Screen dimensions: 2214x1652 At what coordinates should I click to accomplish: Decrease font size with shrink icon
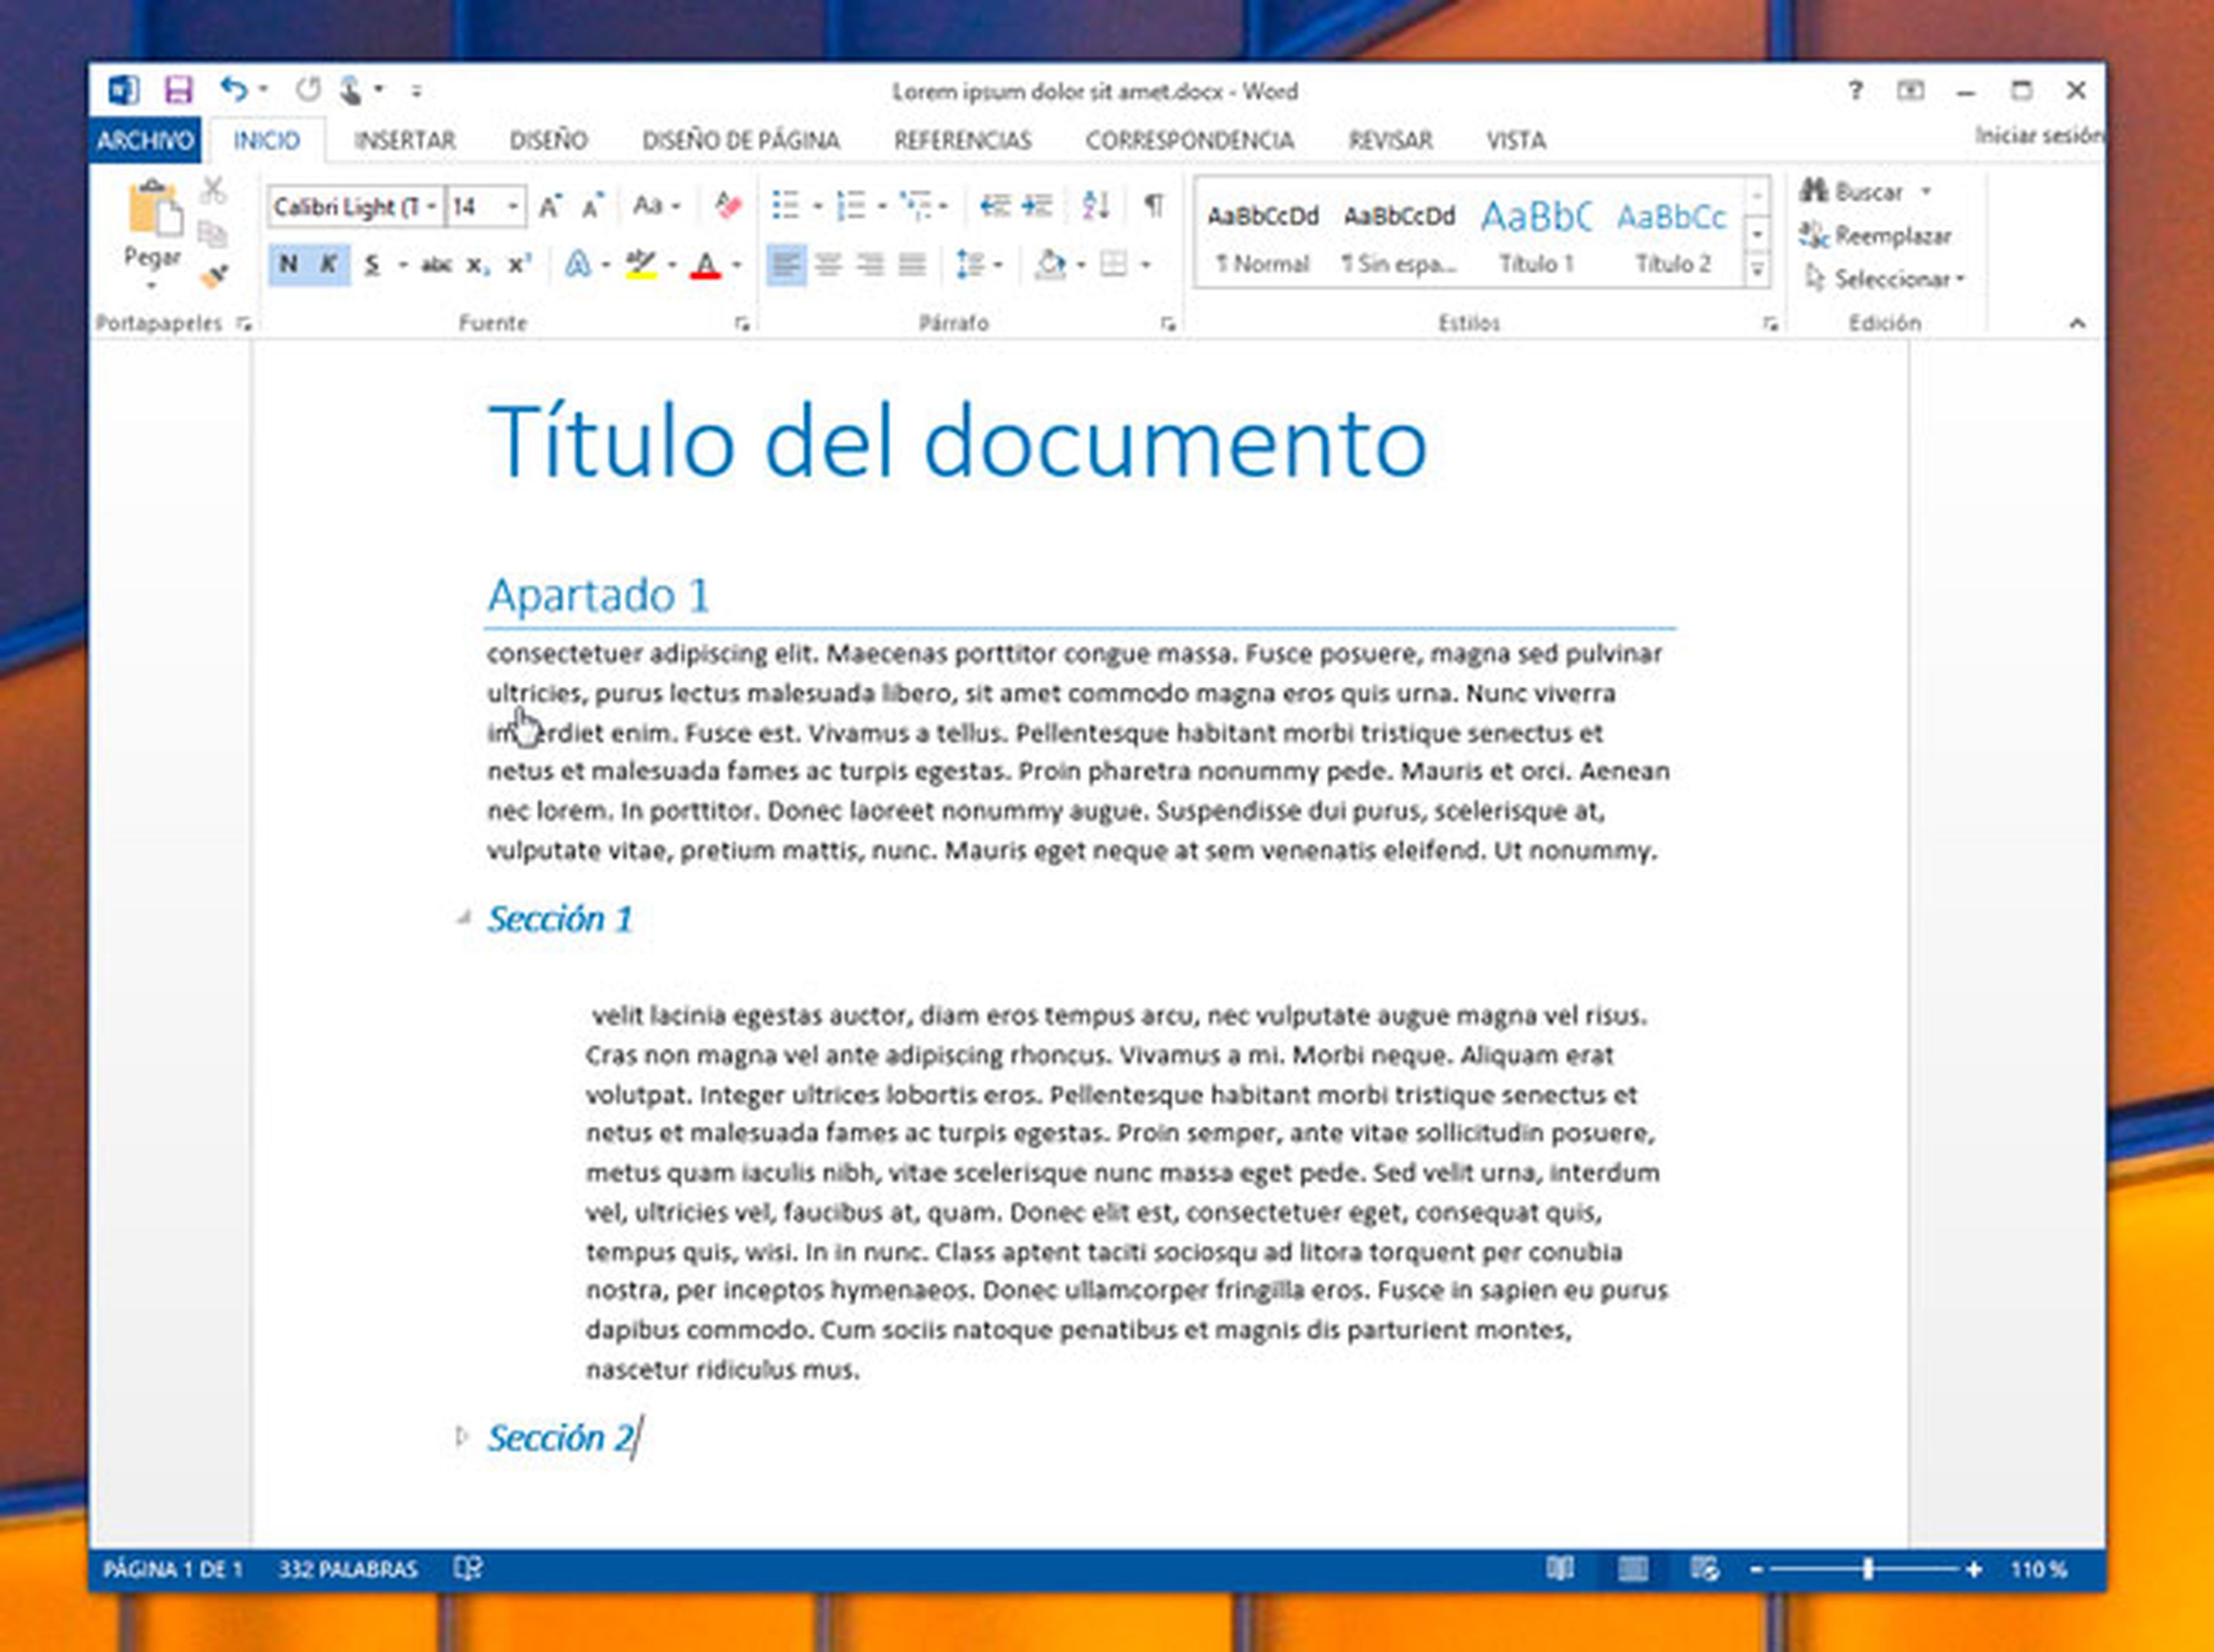(592, 207)
